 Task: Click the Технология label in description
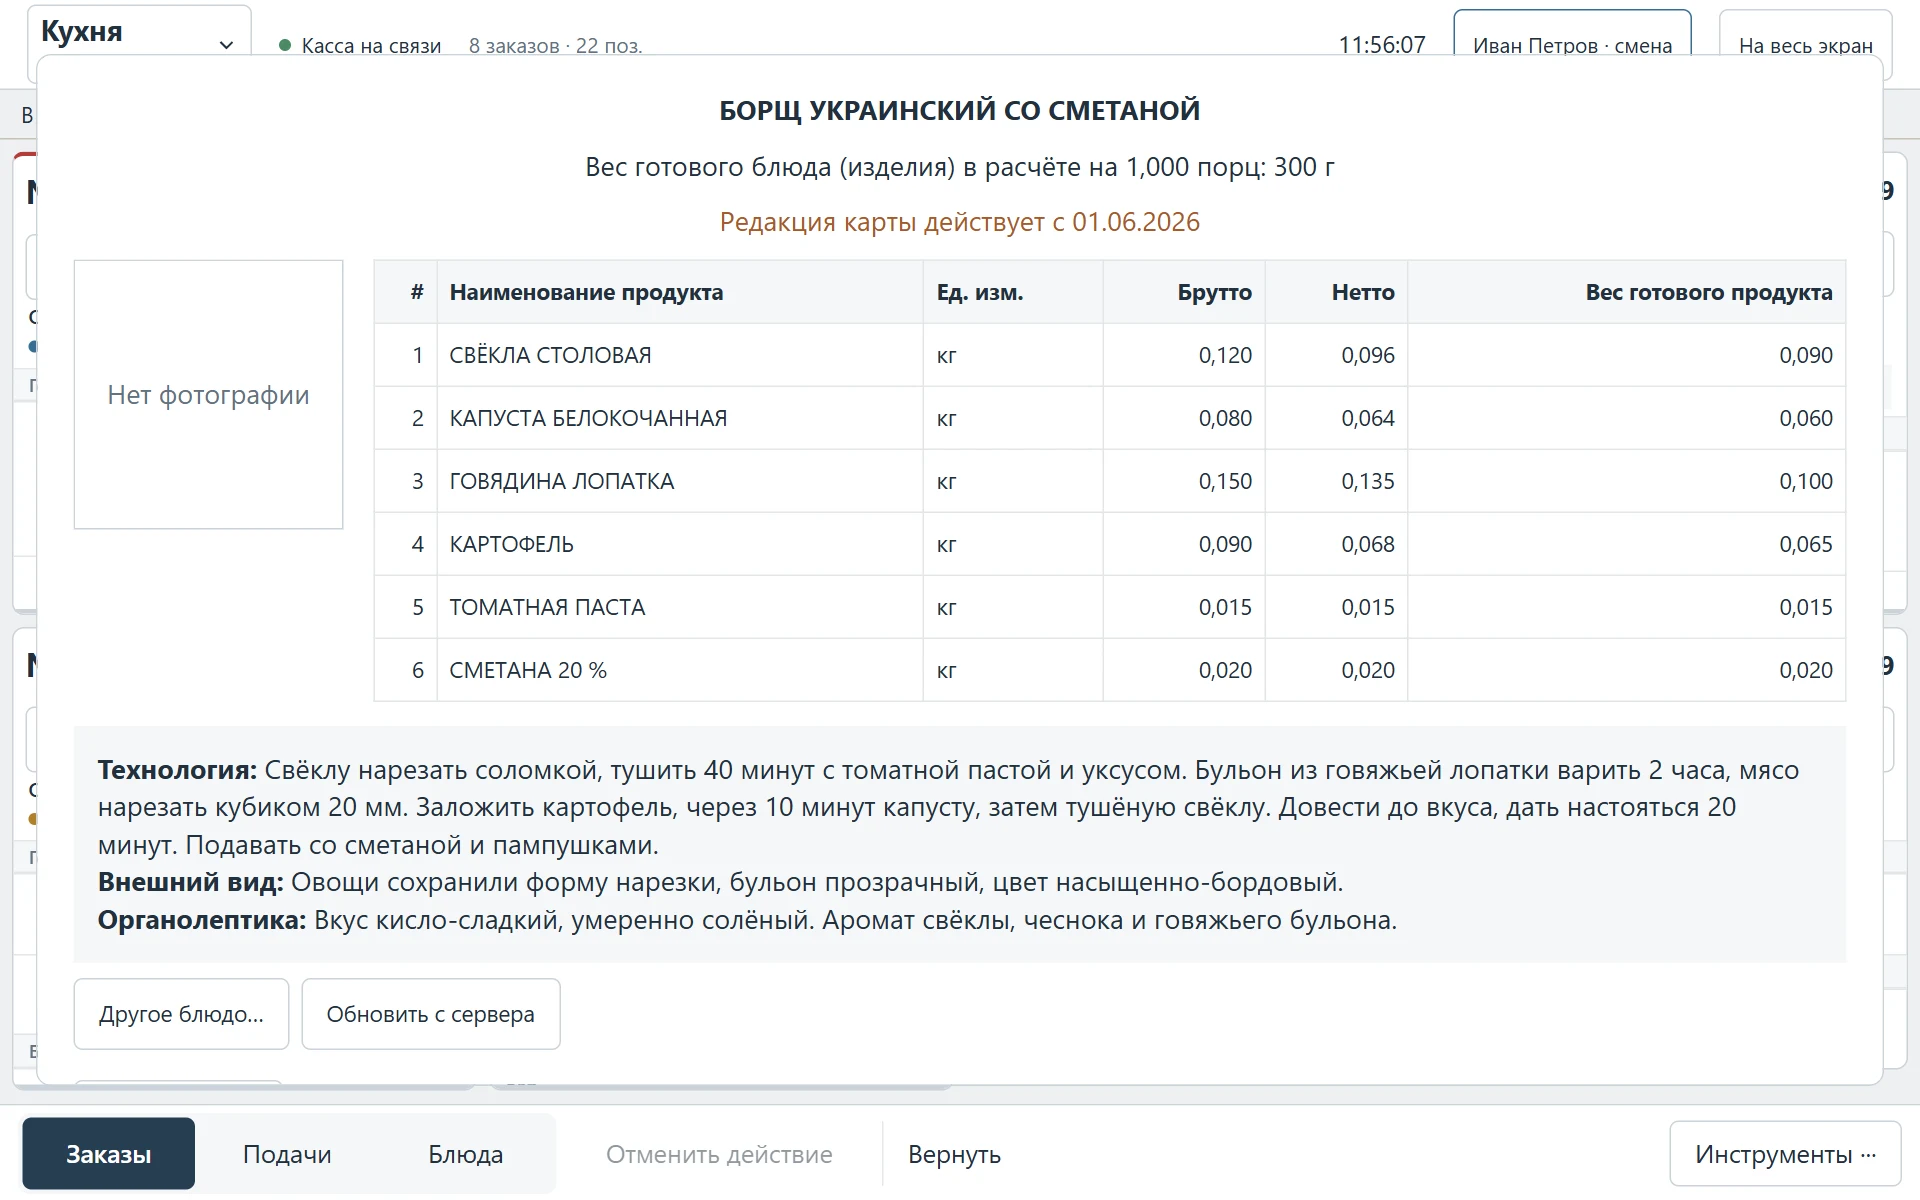[x=177, y=770]
